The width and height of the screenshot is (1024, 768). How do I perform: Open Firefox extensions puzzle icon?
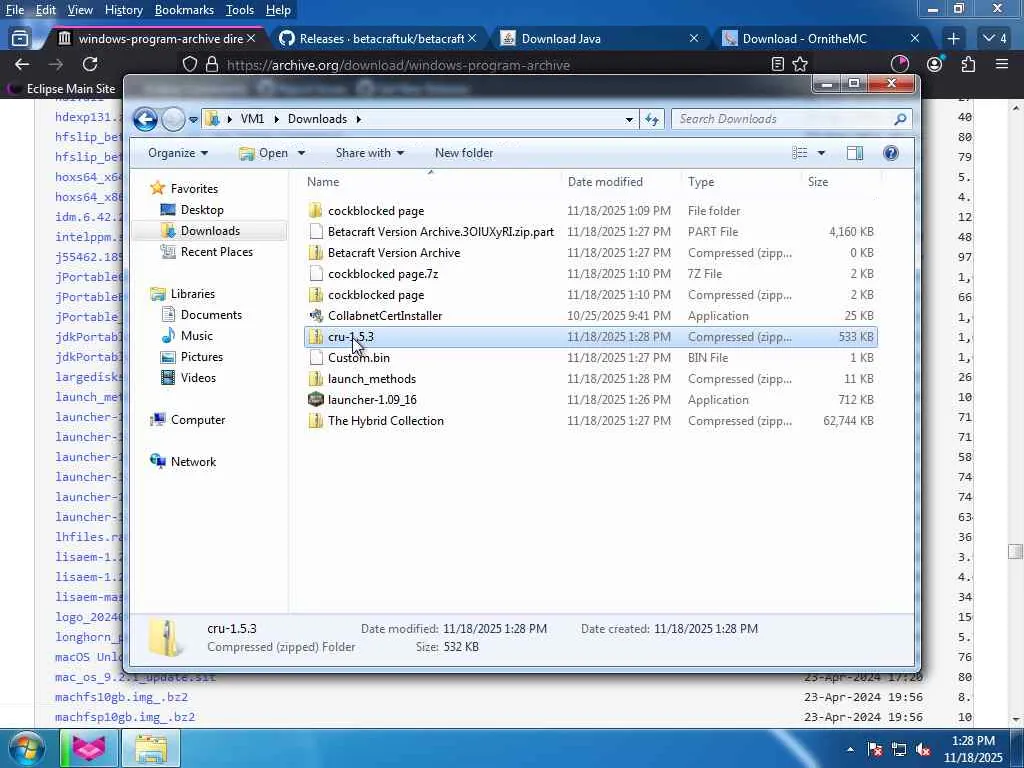click(968, 64)
